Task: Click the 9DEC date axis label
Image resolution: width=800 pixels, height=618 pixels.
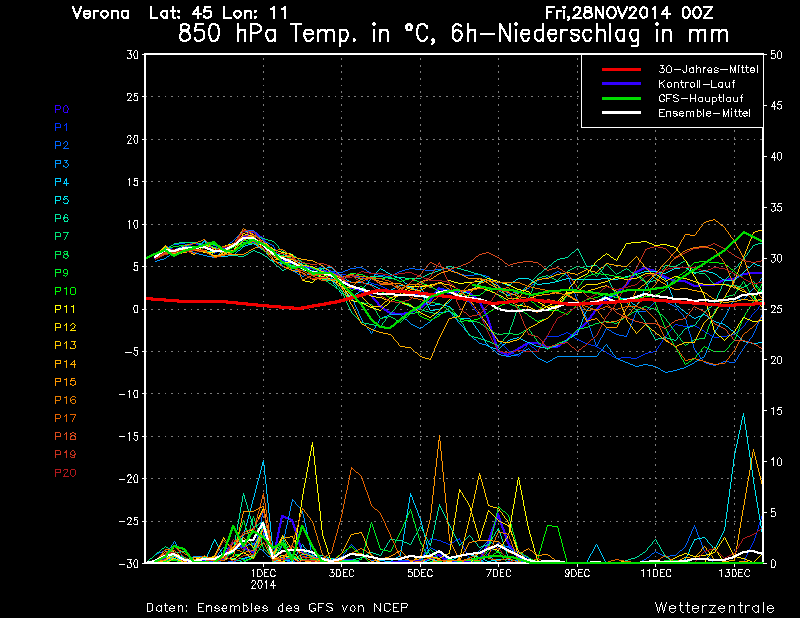Action: click(577, 573)
